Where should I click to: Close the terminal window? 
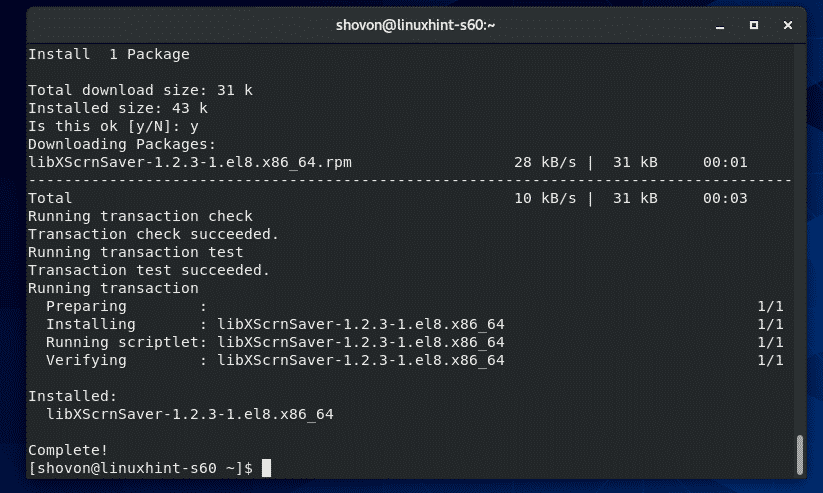[x=786, y=24]
